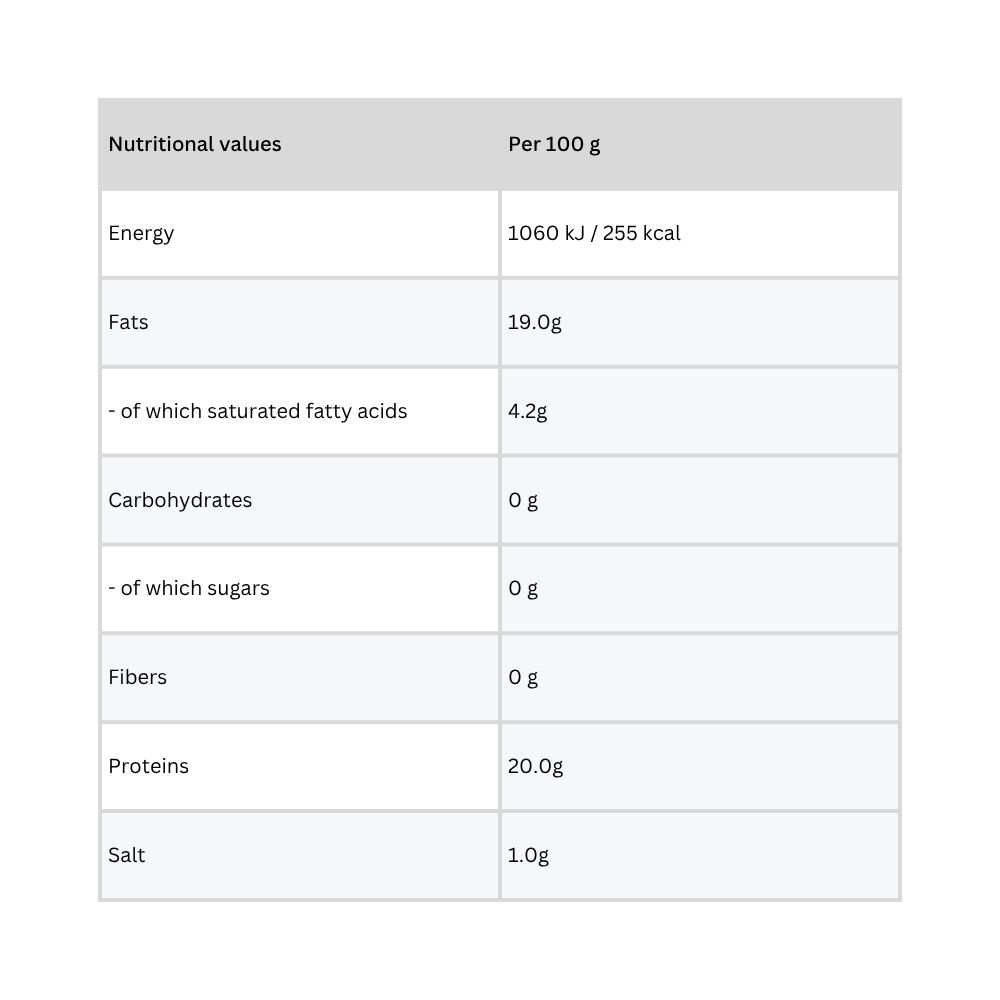Select the Carbohydrates 0 g value

click(x=523, y=501)
